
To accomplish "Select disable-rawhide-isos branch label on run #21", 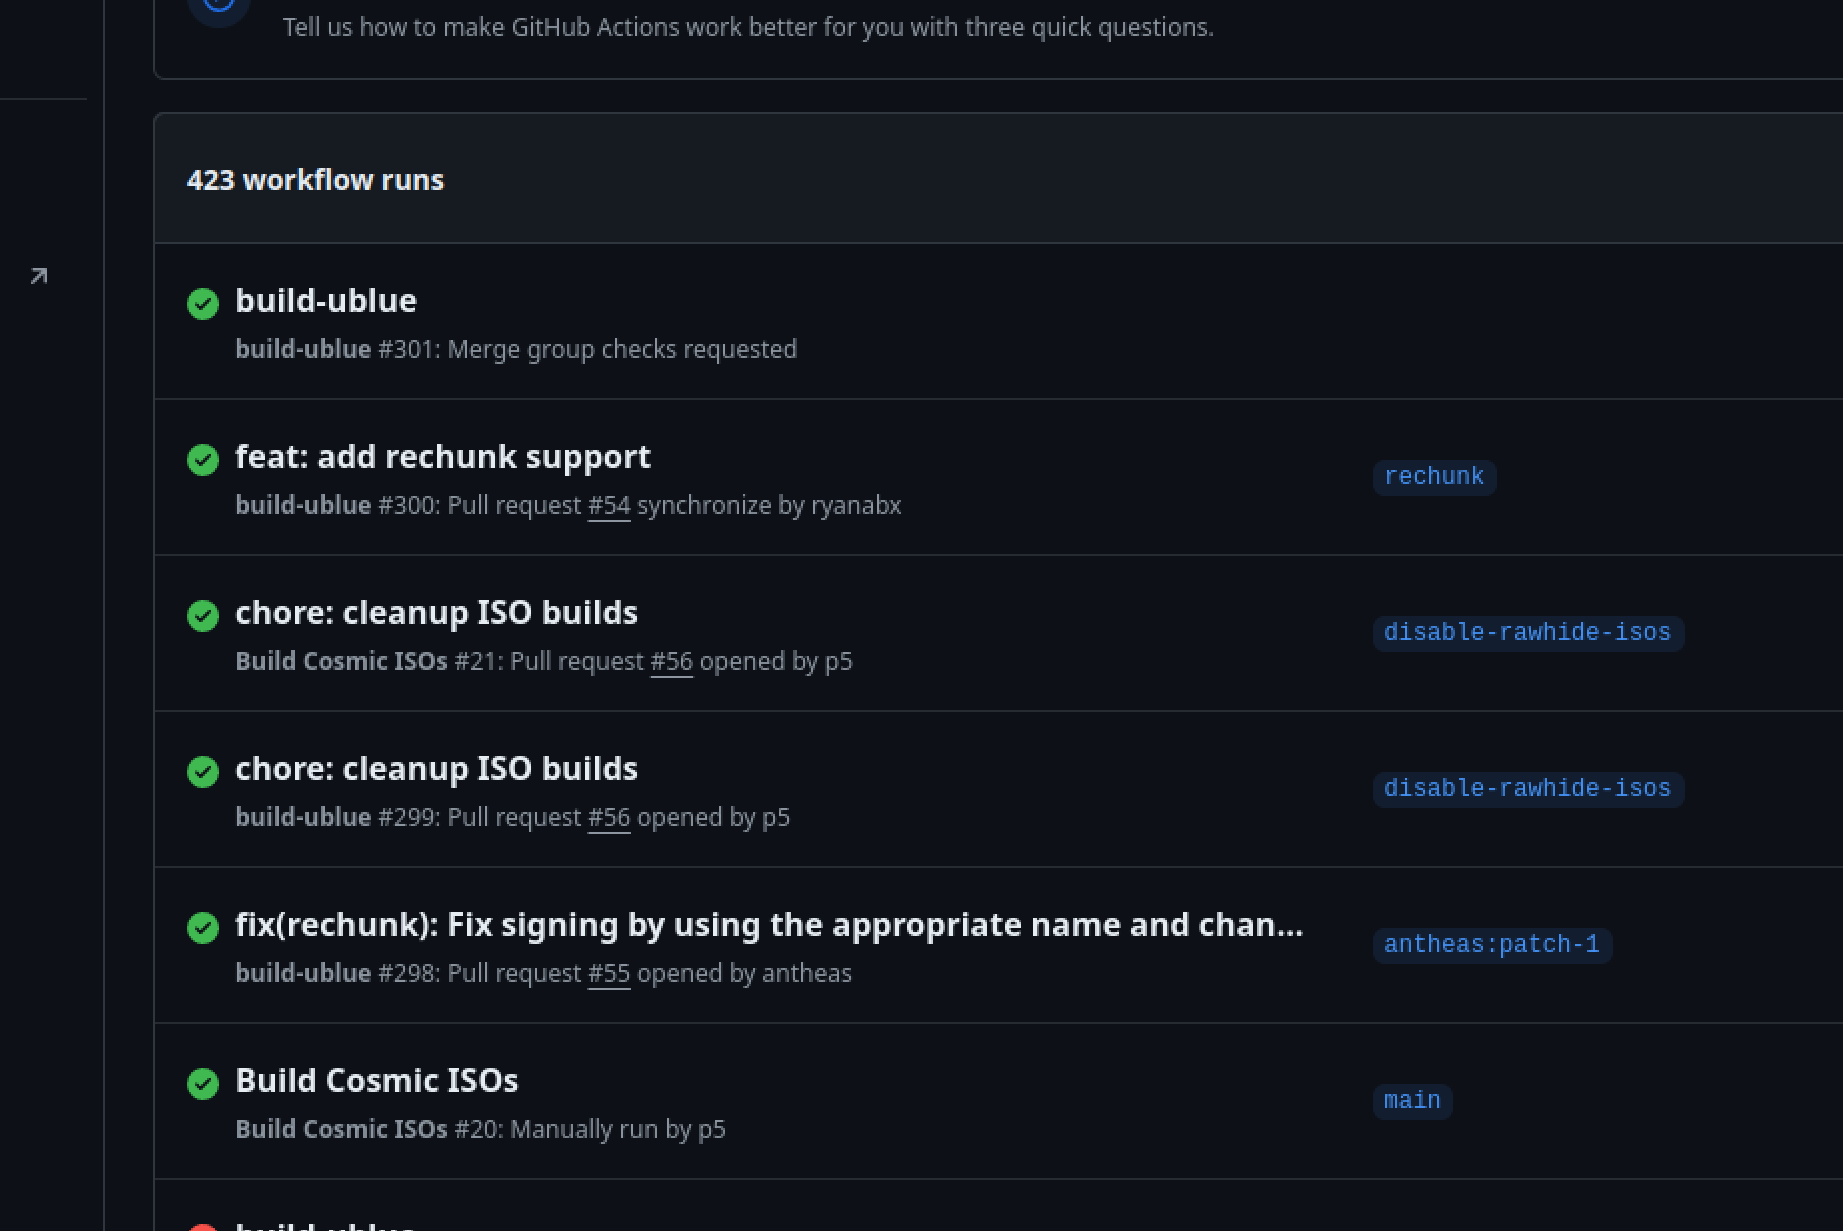I will click(1527, 633).
